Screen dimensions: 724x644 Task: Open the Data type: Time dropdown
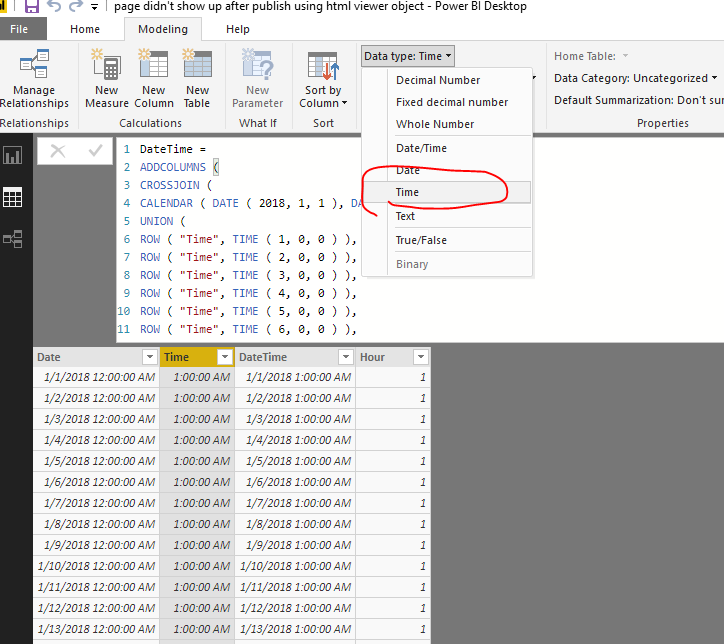[x=408, y=56]
